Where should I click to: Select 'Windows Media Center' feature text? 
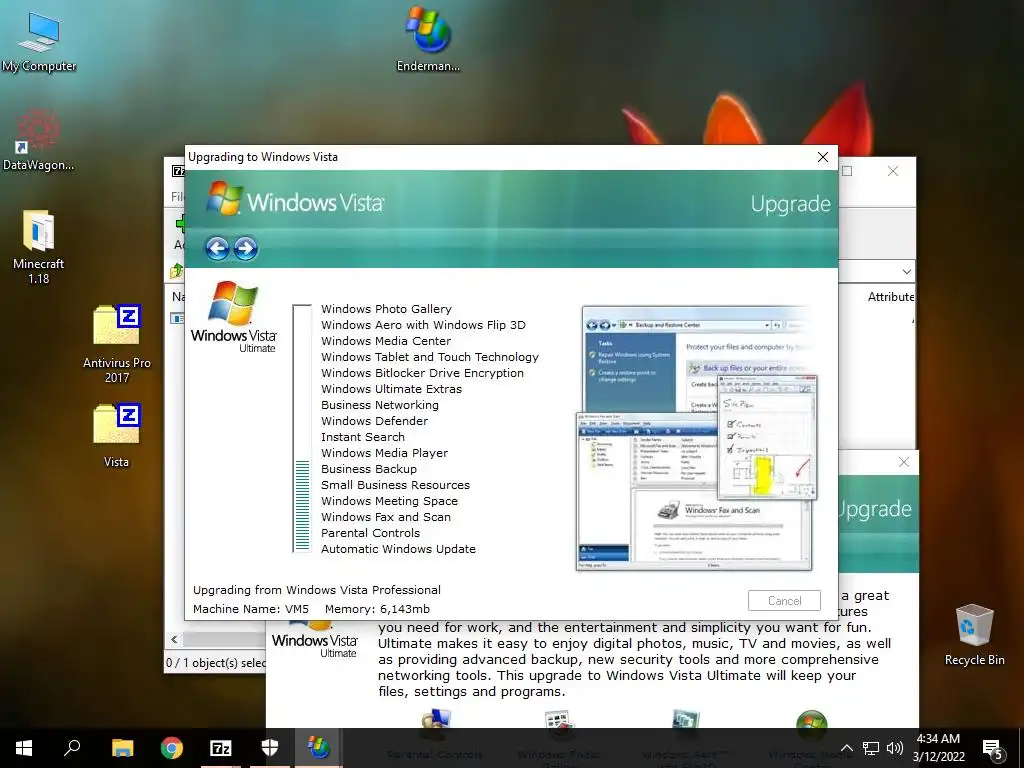point(386,341)
